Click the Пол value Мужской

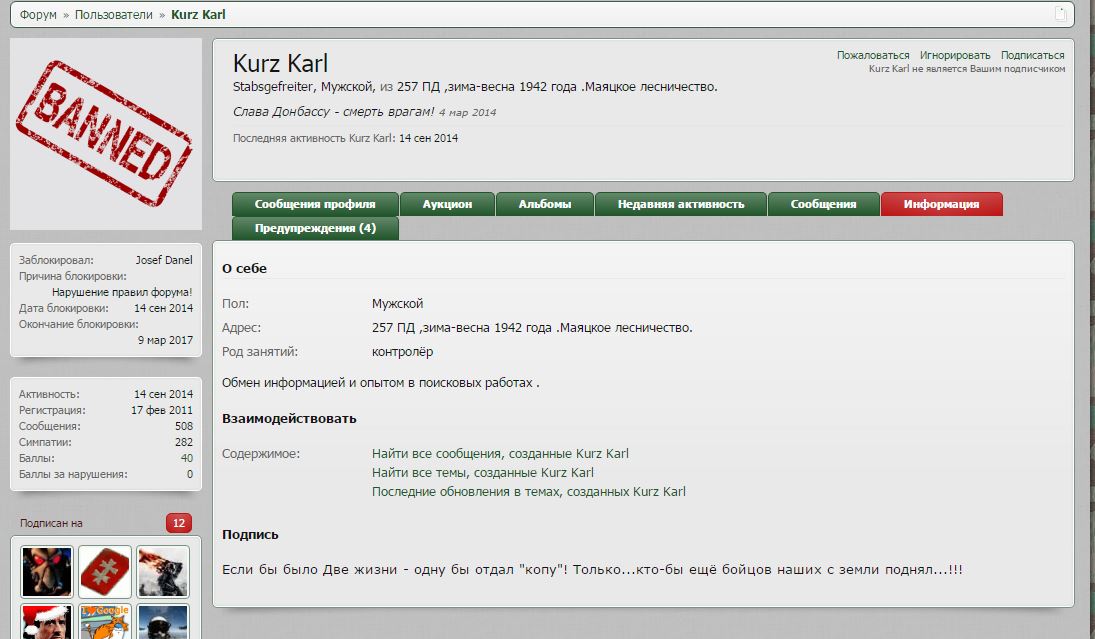[397, 304]
